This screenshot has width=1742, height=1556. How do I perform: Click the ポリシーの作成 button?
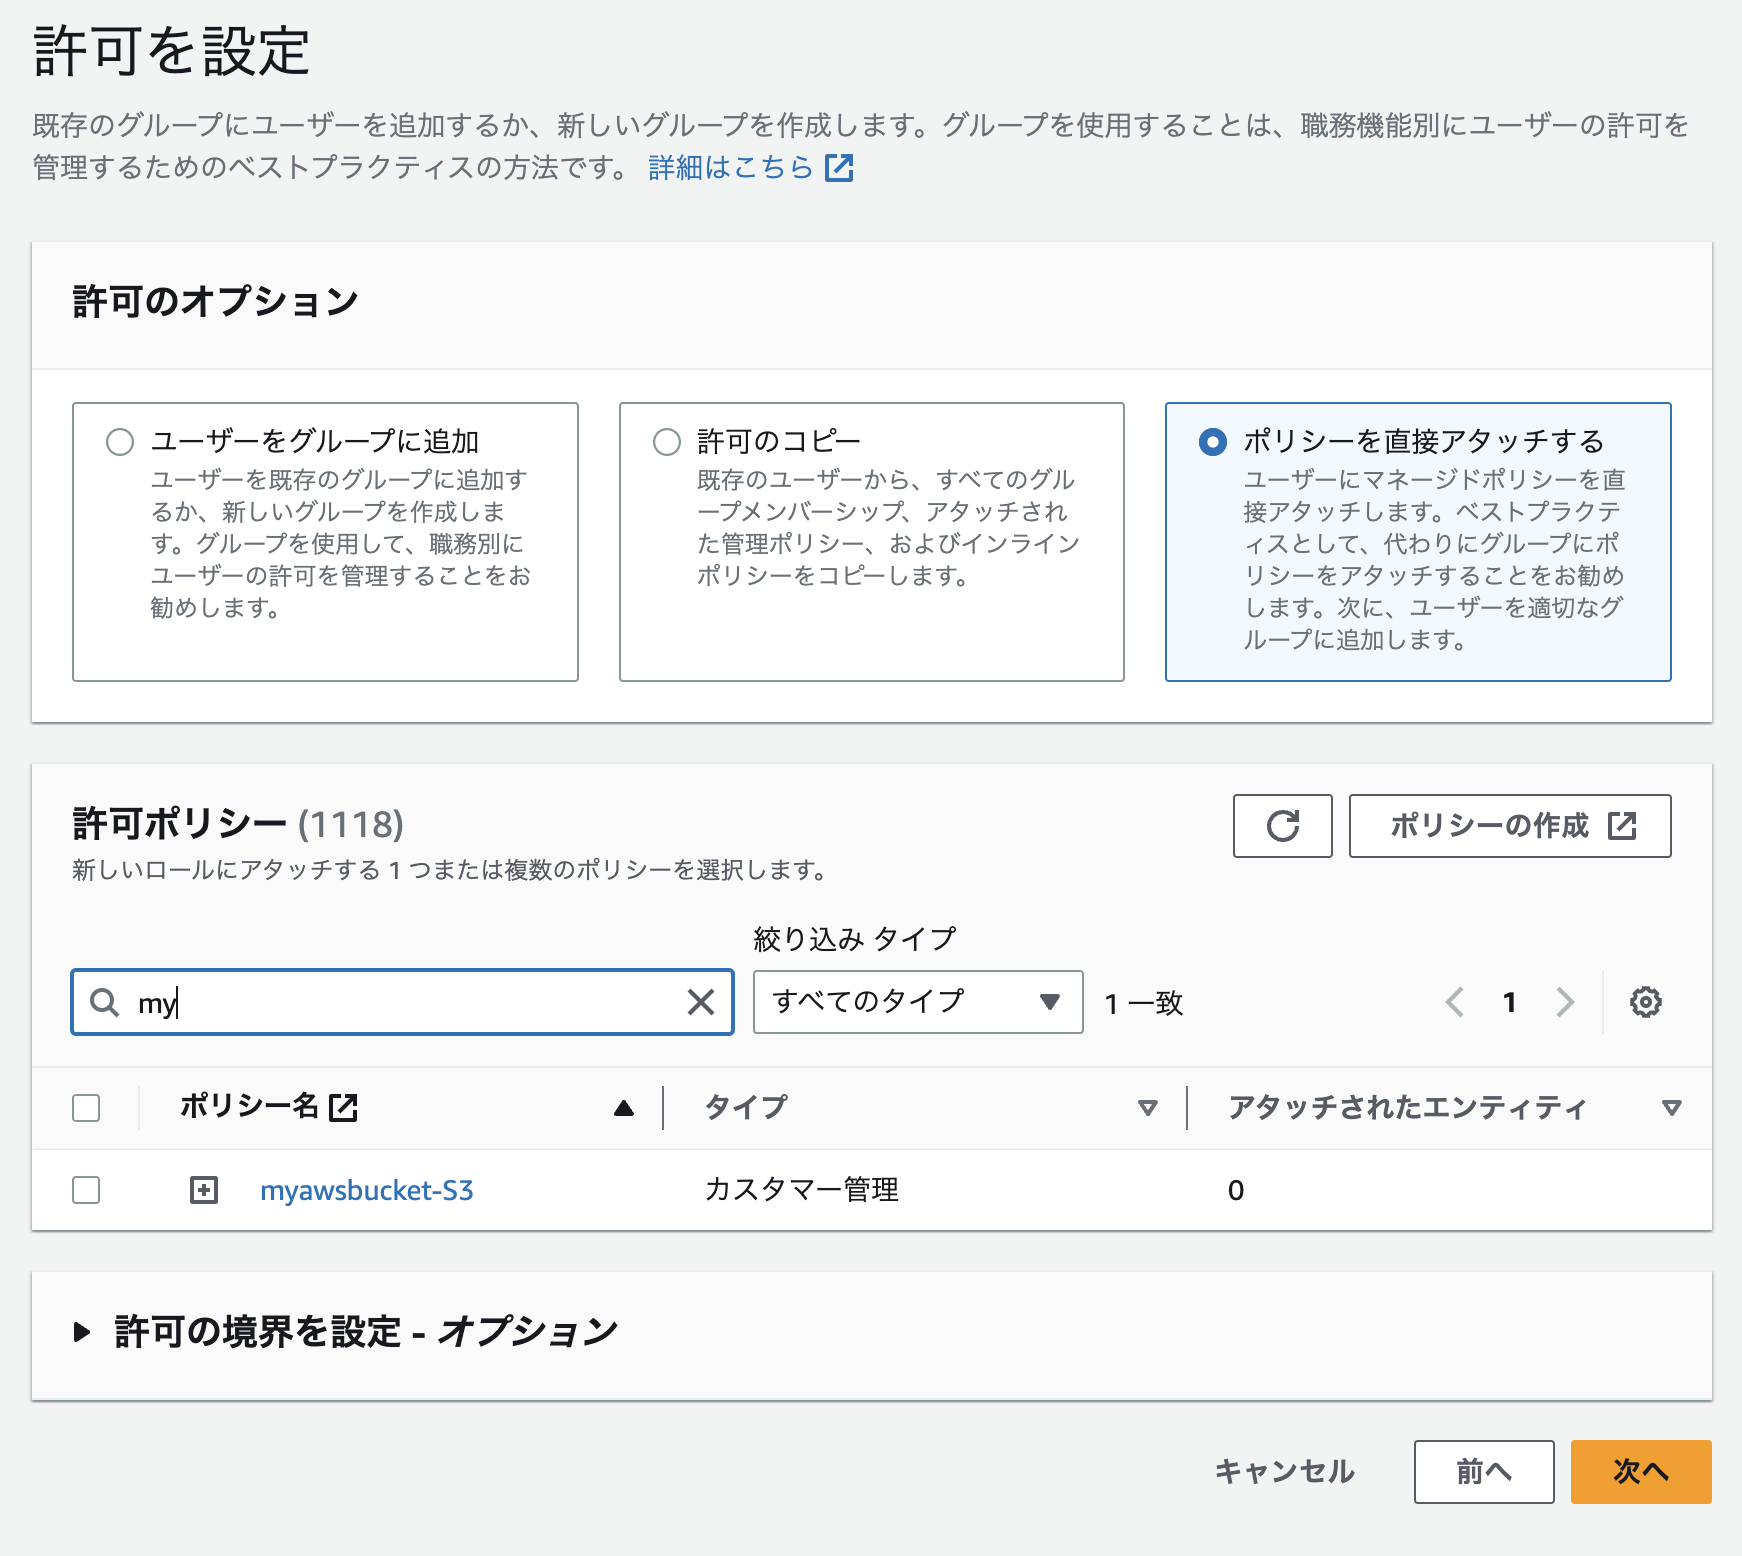click(1509, 826)
